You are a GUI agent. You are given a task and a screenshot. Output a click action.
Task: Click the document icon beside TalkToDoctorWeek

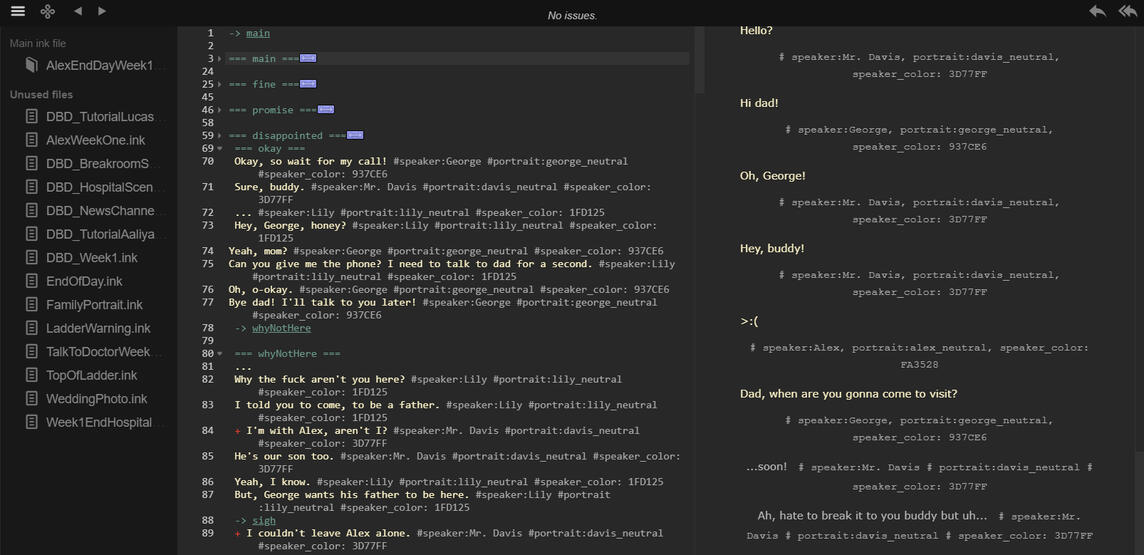[31, 352]
